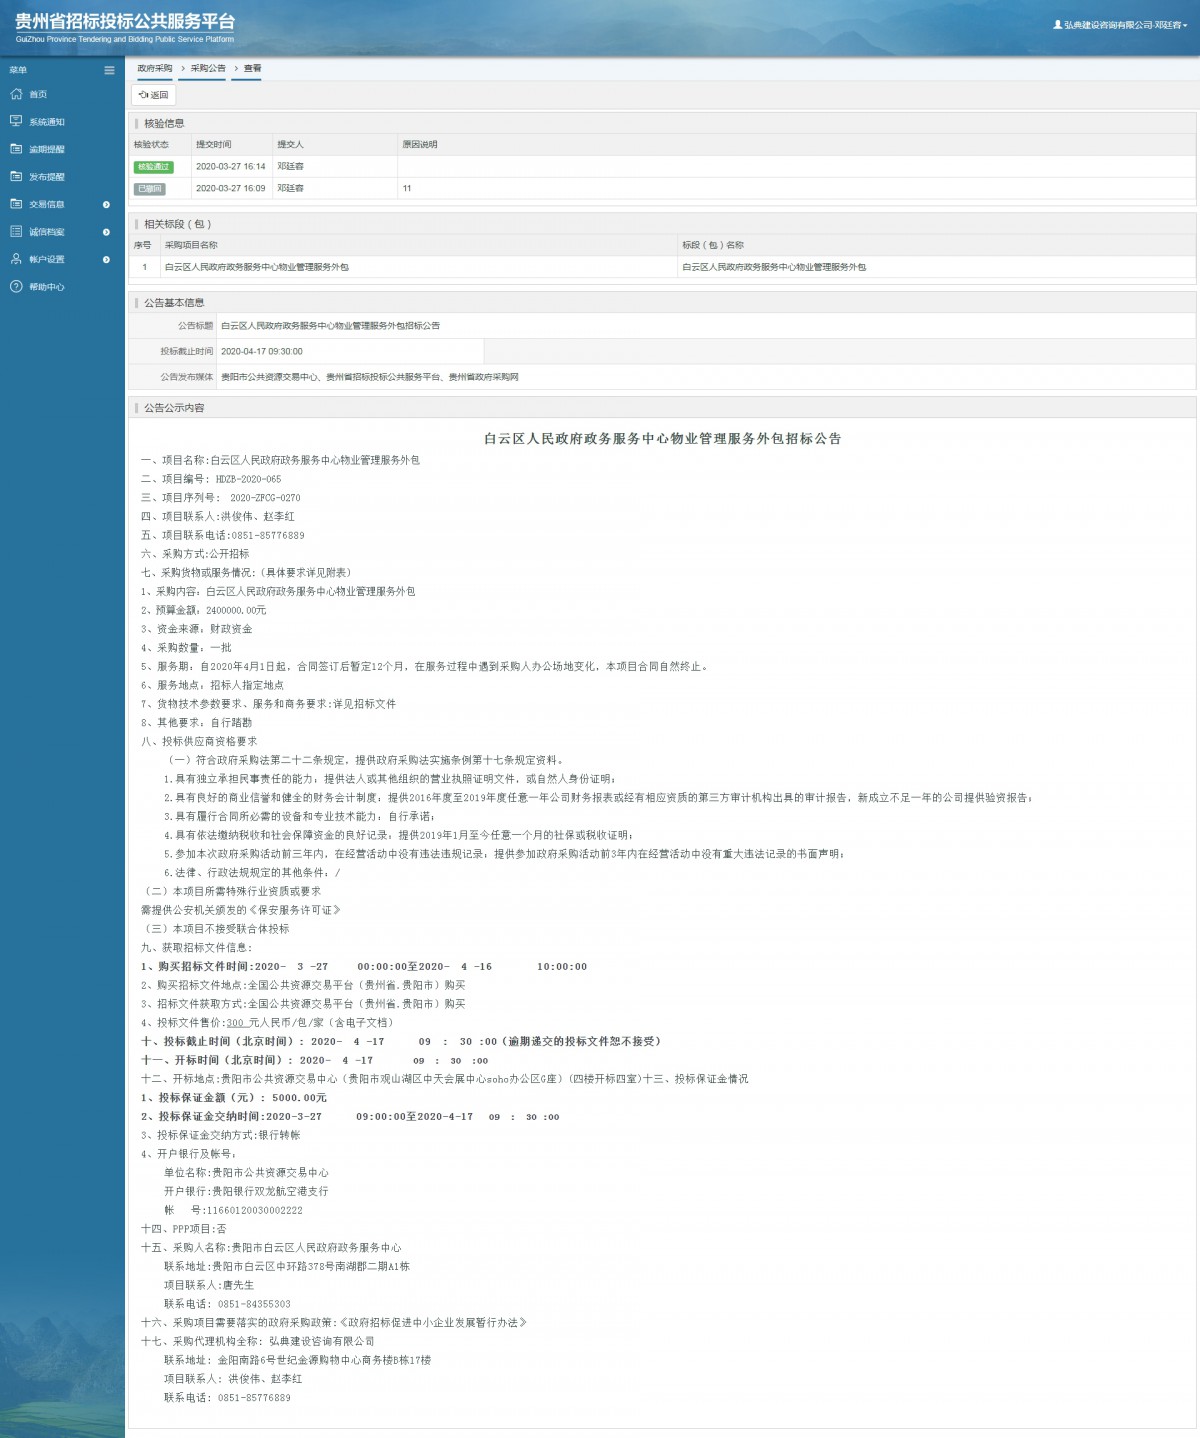Expand the 诚信档案 submenu arrow

106,232
